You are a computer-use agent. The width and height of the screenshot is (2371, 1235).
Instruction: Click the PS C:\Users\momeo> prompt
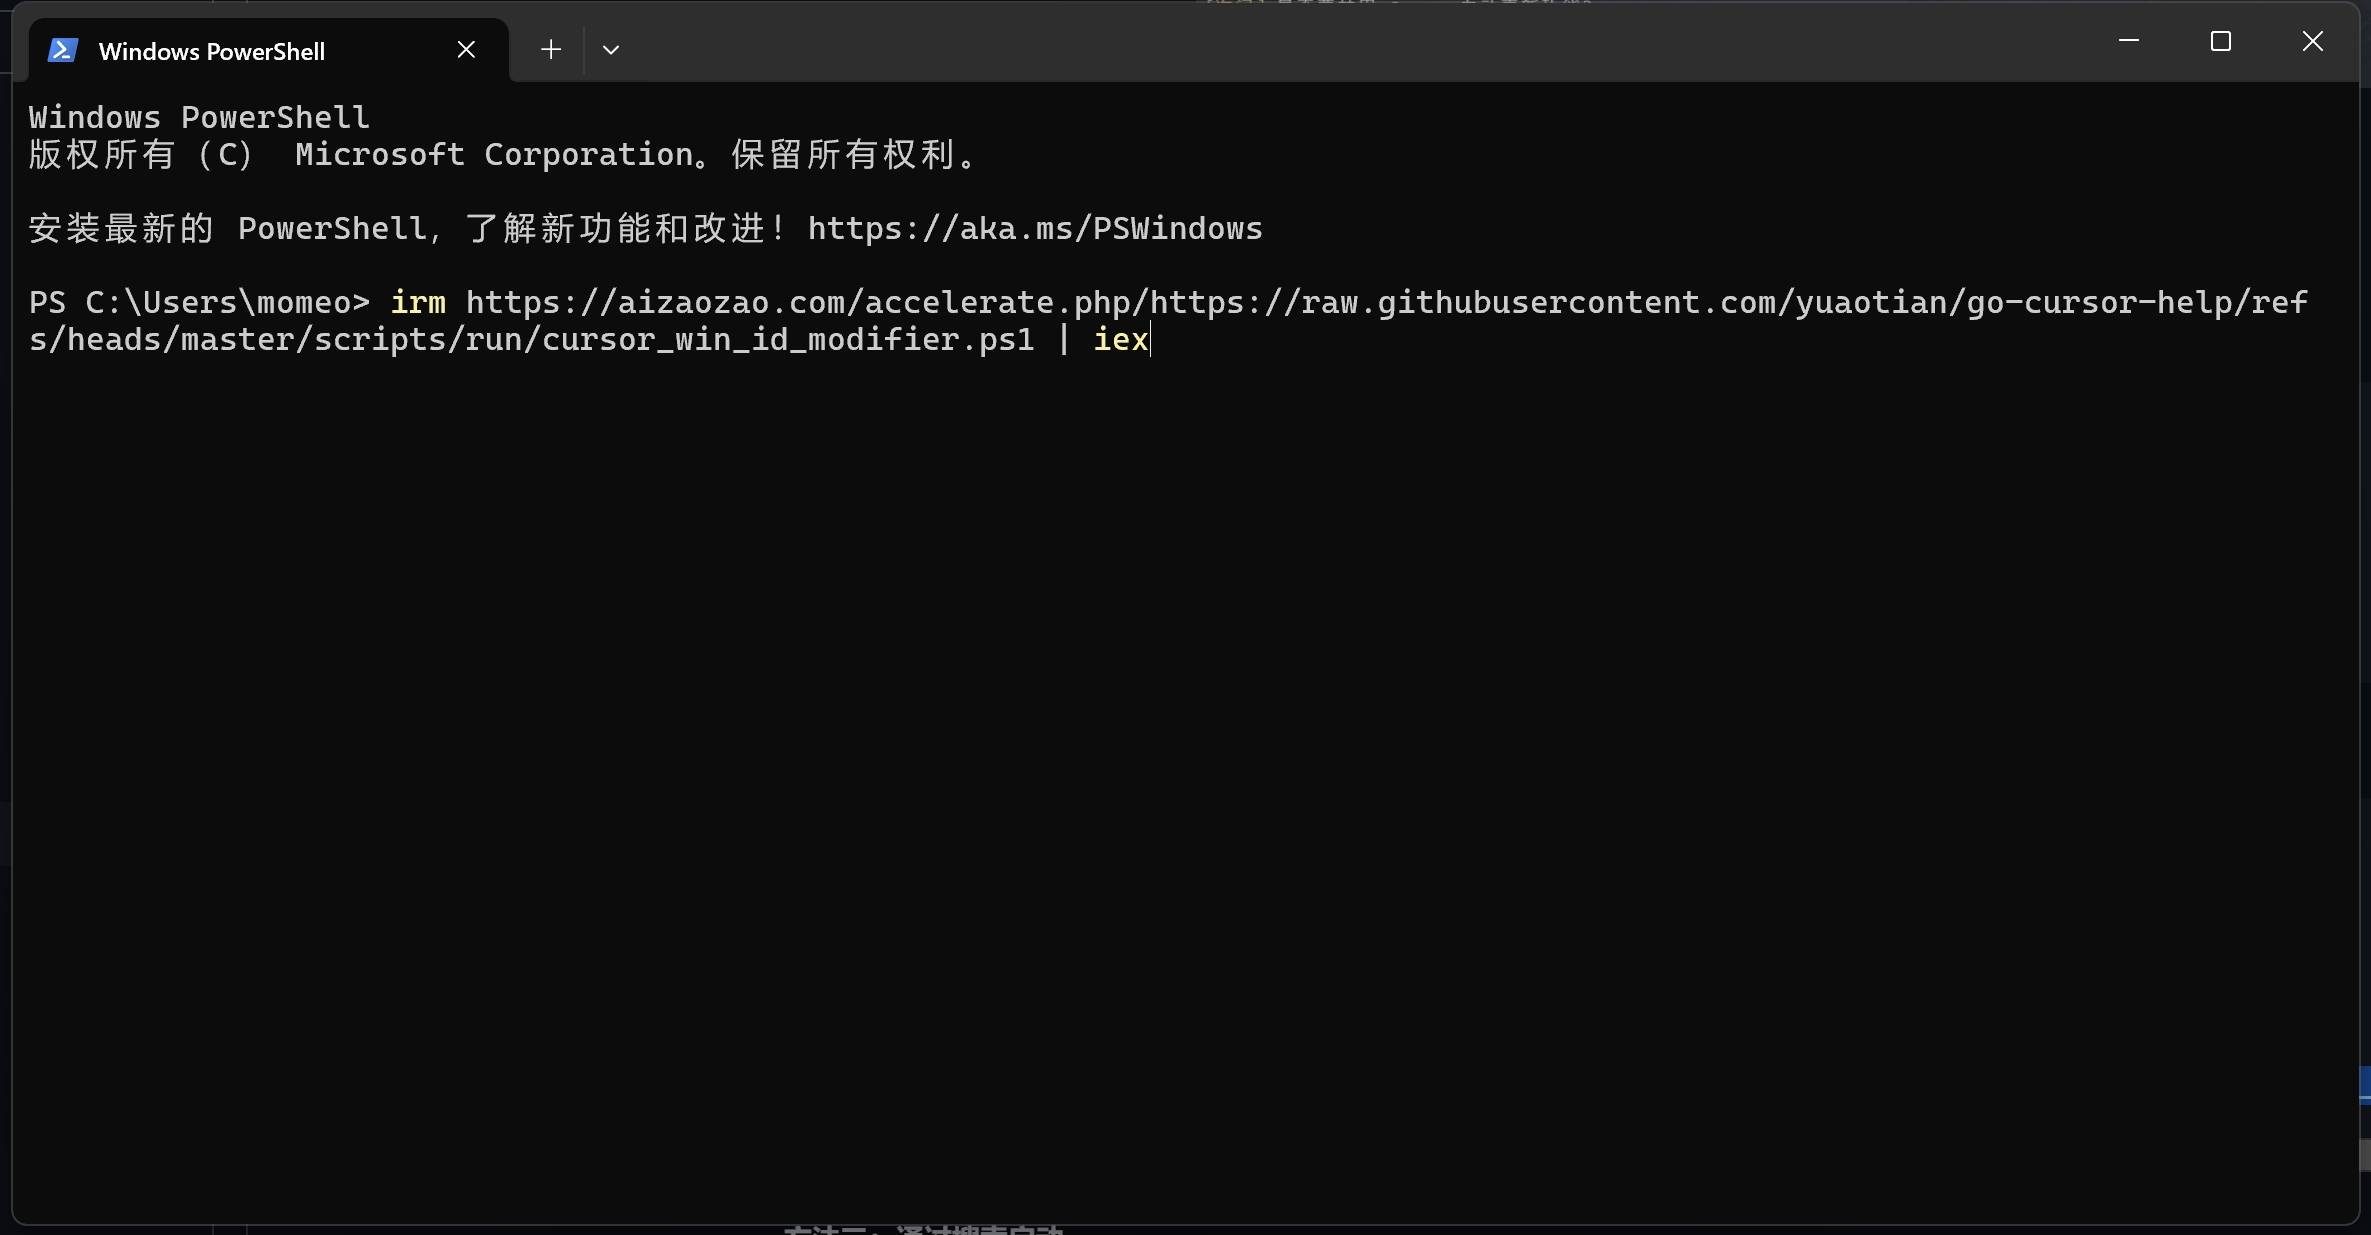[198, 302]
